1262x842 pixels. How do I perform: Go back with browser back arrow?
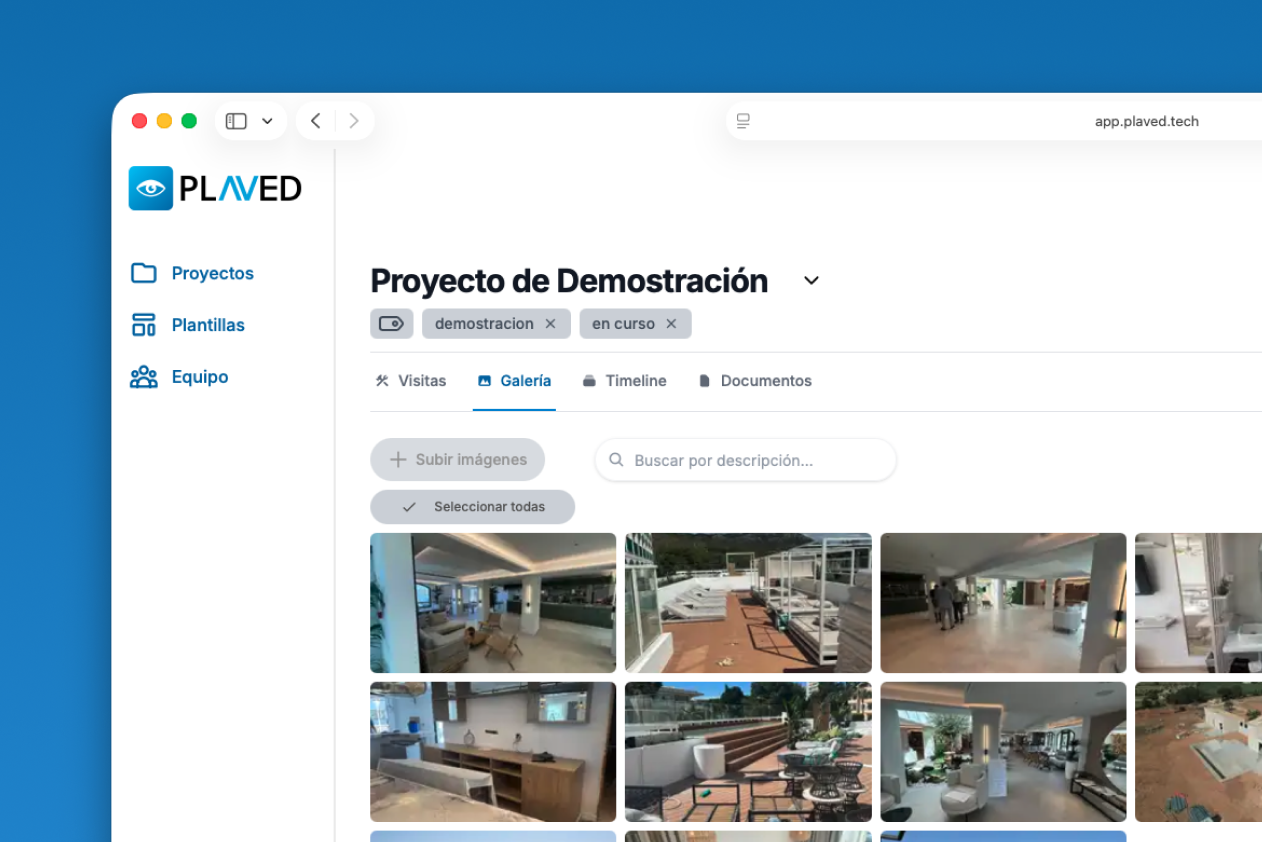(315, 121)
